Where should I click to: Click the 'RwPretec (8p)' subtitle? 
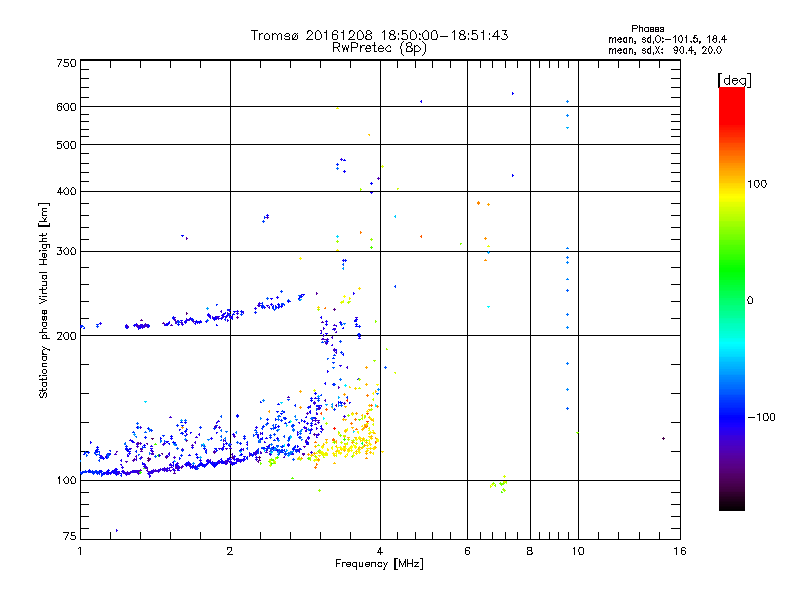click(379, 48)
